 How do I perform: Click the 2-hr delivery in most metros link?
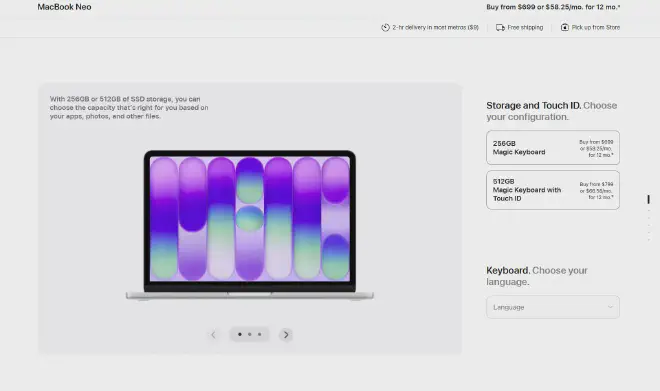coord(435,27)
